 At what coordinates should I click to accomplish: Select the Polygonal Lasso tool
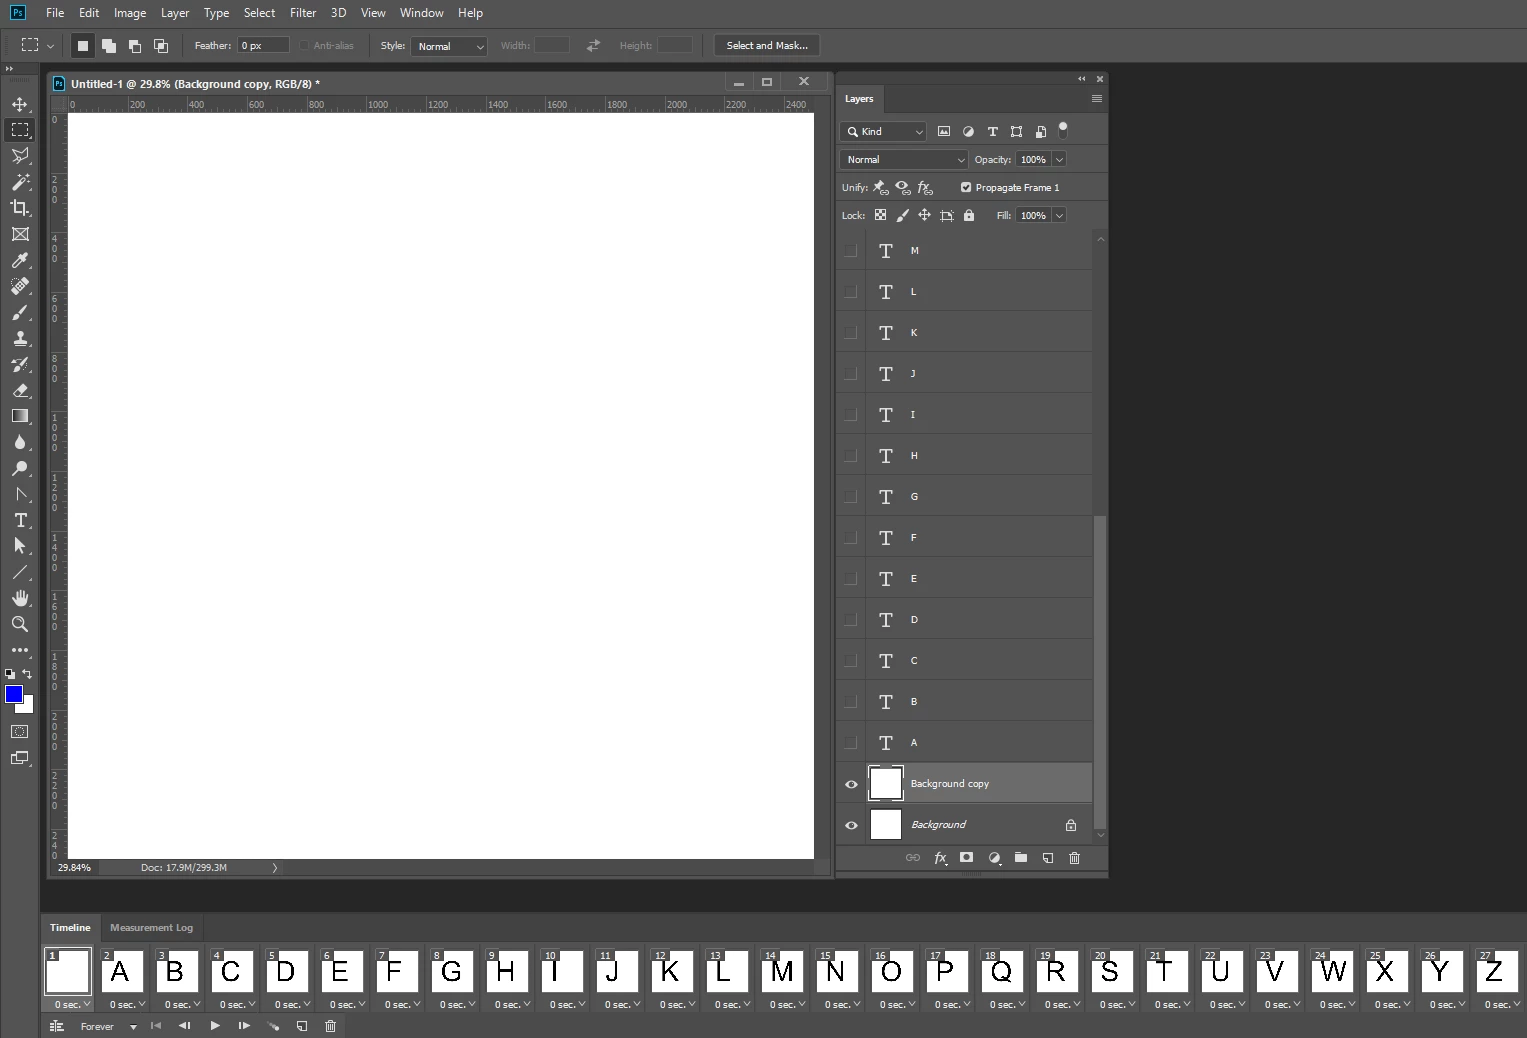pos(20,156)
